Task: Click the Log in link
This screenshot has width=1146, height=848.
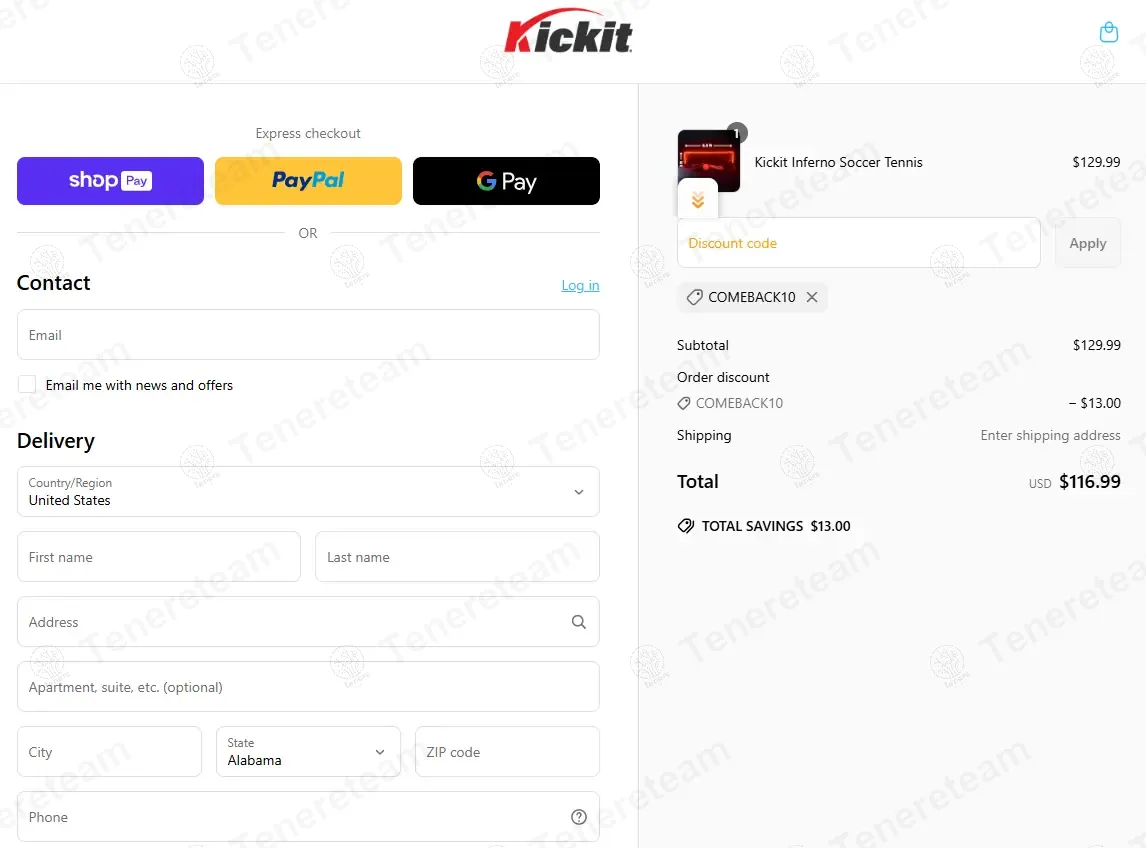Action: pos(580,285)
